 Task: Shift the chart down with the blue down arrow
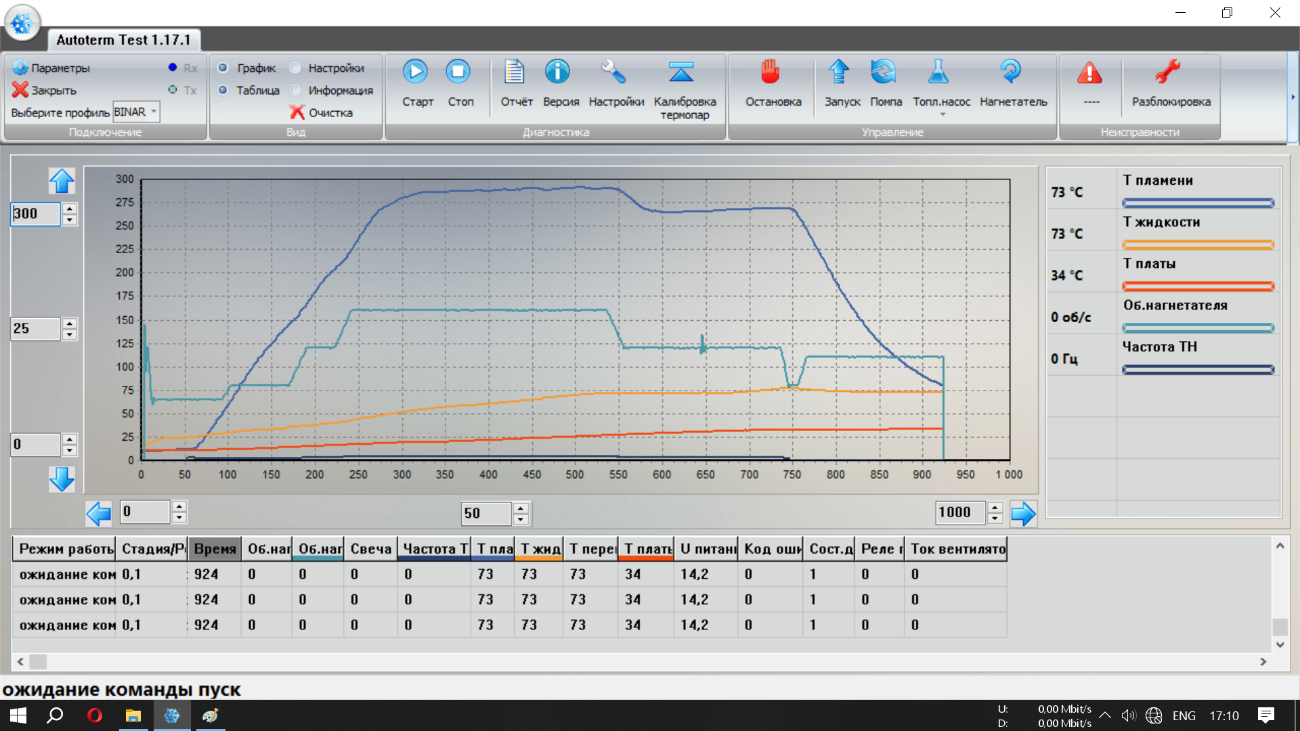coord(62,480)
